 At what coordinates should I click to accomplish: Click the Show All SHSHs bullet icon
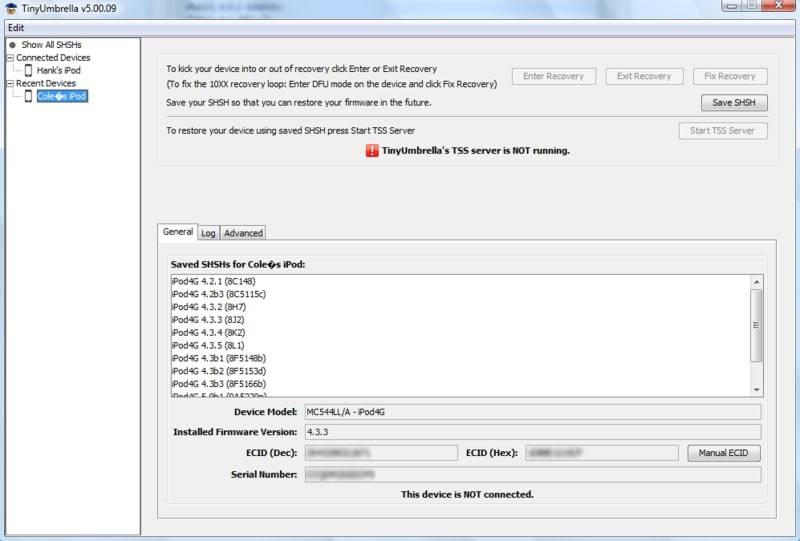12,45
